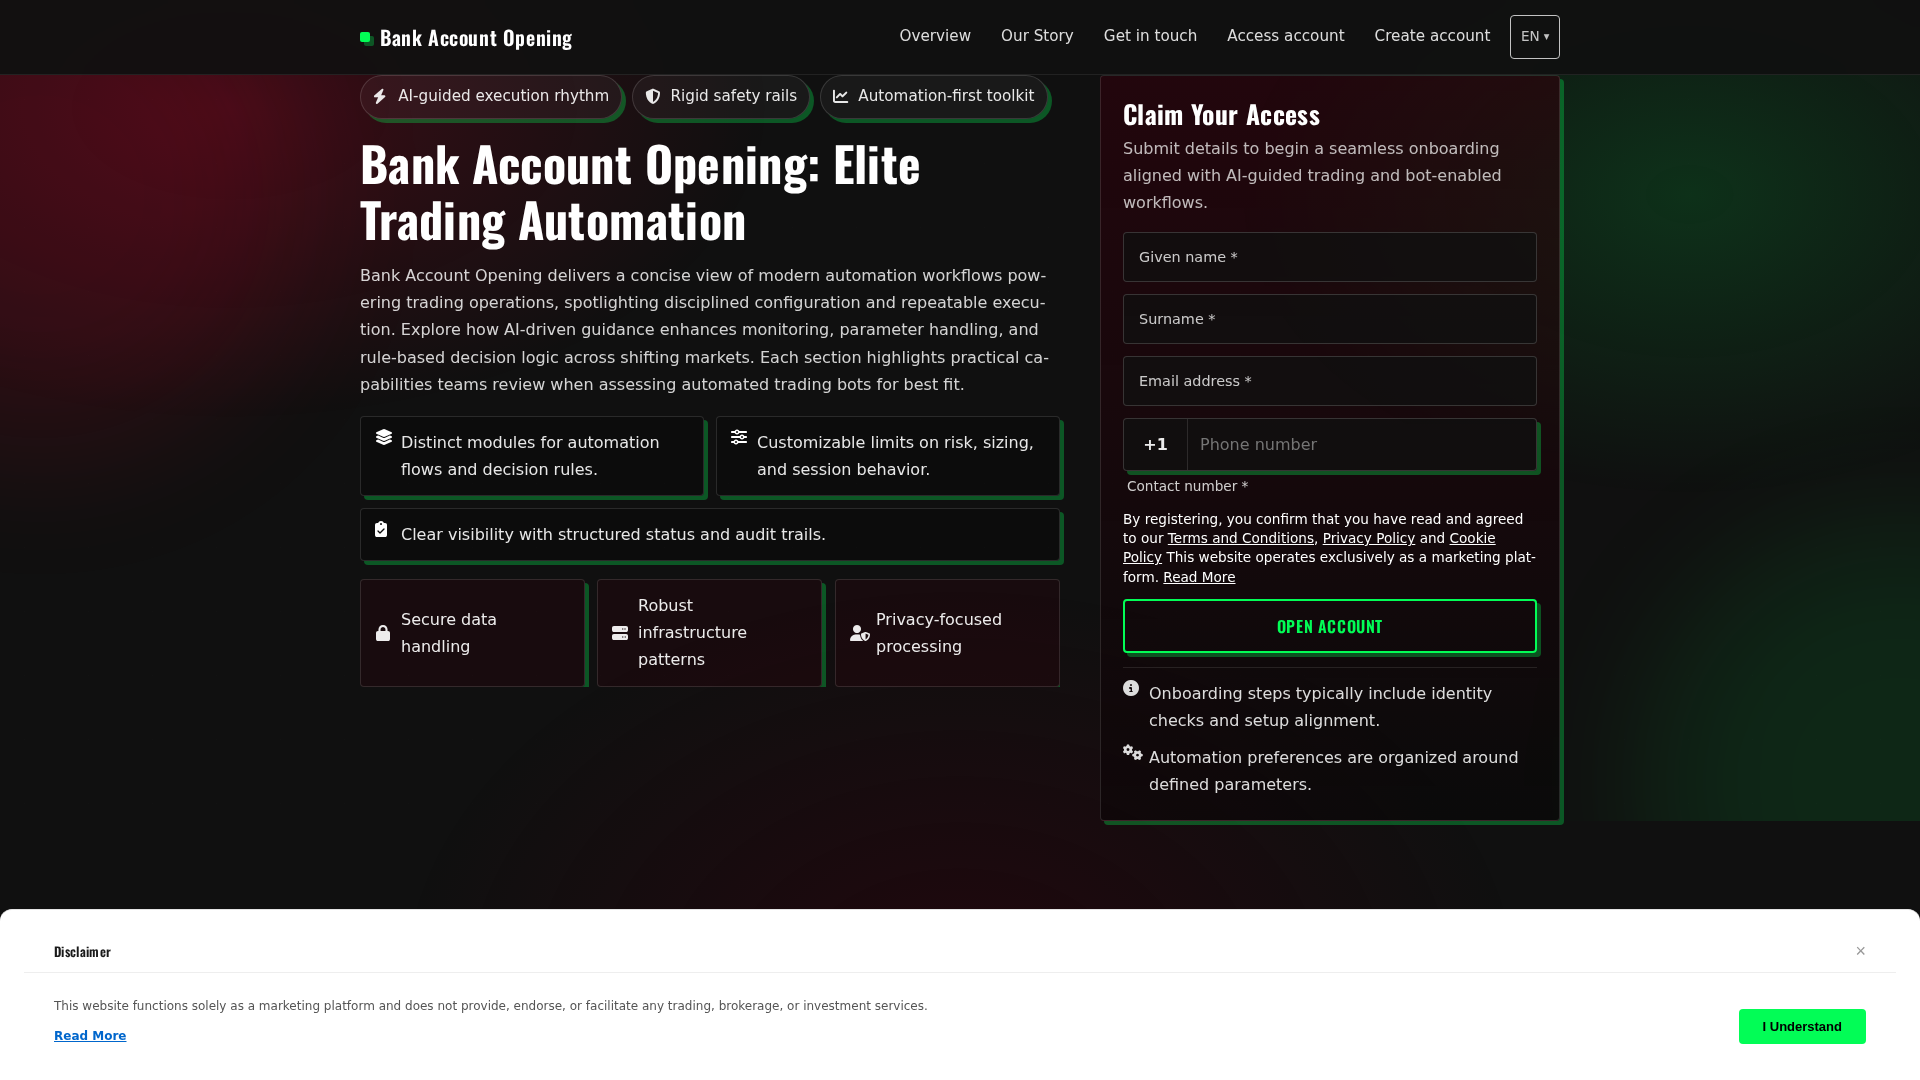Viewport: 1920px width, 1080px height.
Task: Submit the form with OPEN ACCOUNT
Action: coord(1330,626)
